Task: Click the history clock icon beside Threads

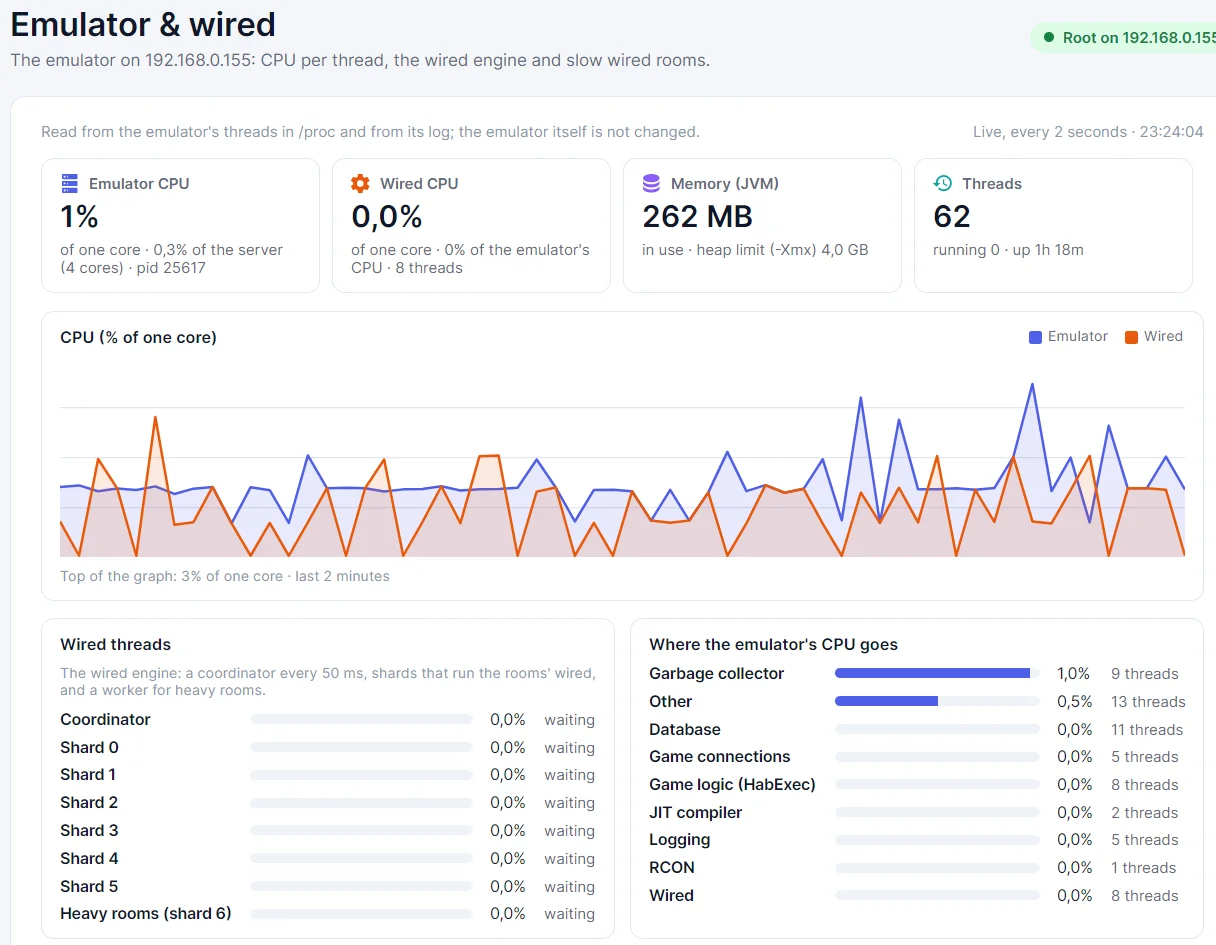Action: 942,183
